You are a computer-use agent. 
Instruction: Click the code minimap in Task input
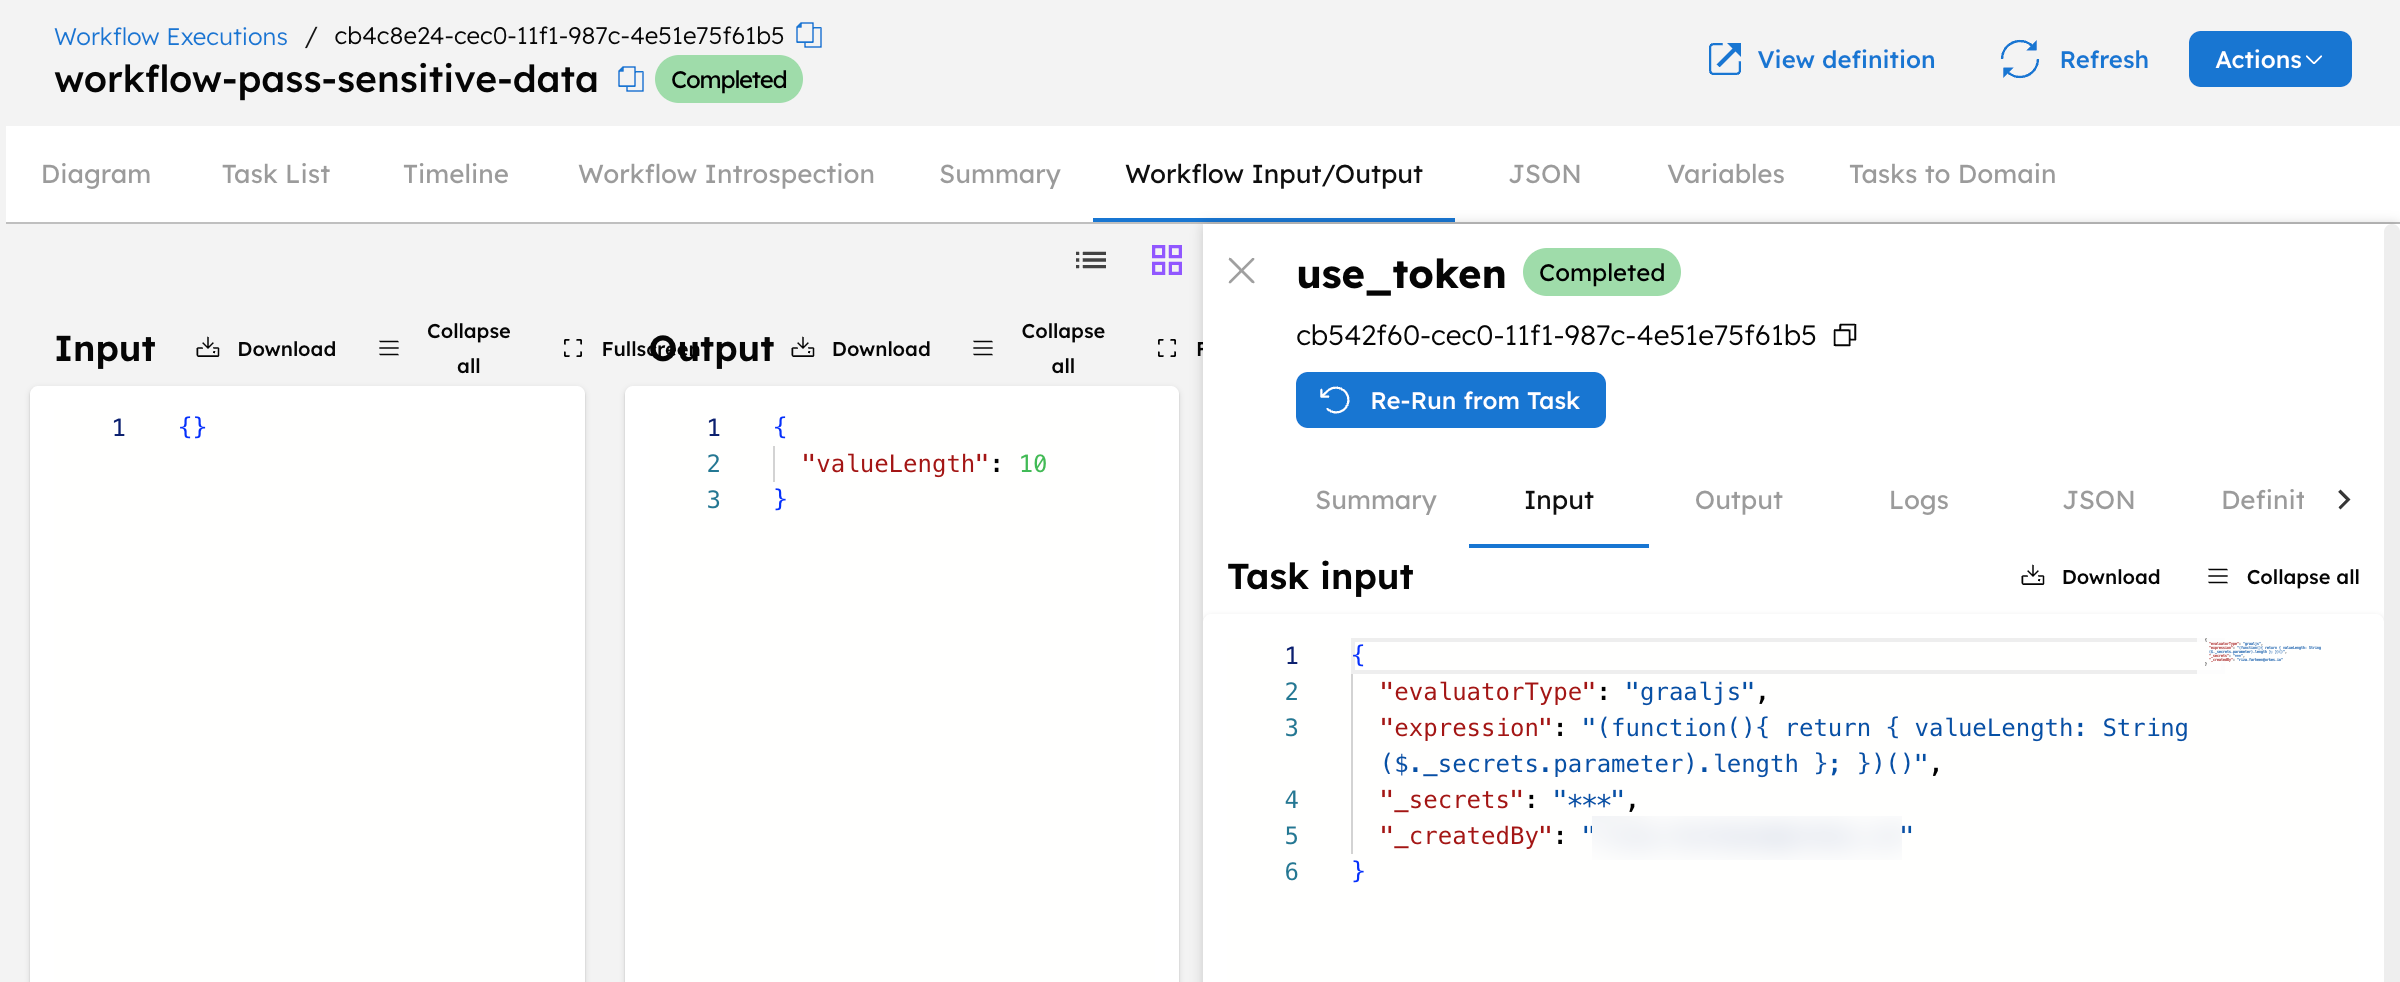point(2264,651)
